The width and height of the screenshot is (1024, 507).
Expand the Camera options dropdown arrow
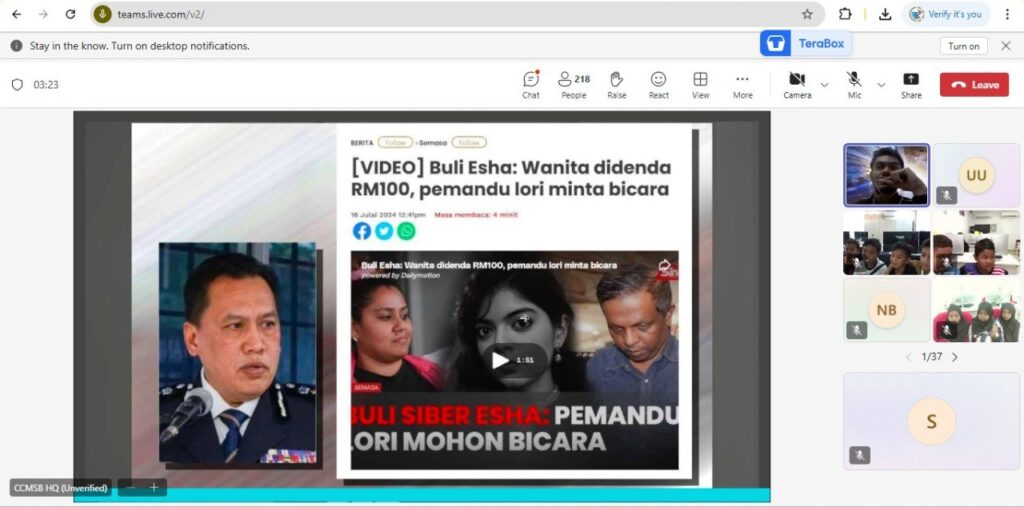(824, 85)
